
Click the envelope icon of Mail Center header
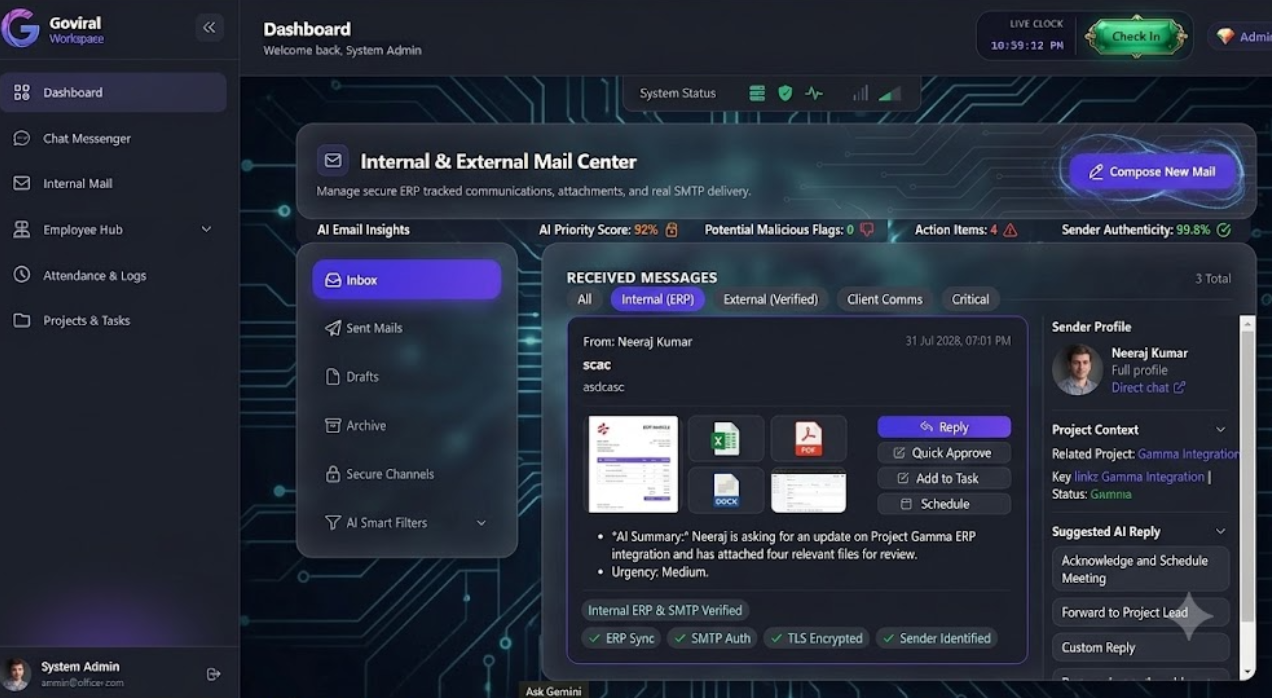(333, 161)
